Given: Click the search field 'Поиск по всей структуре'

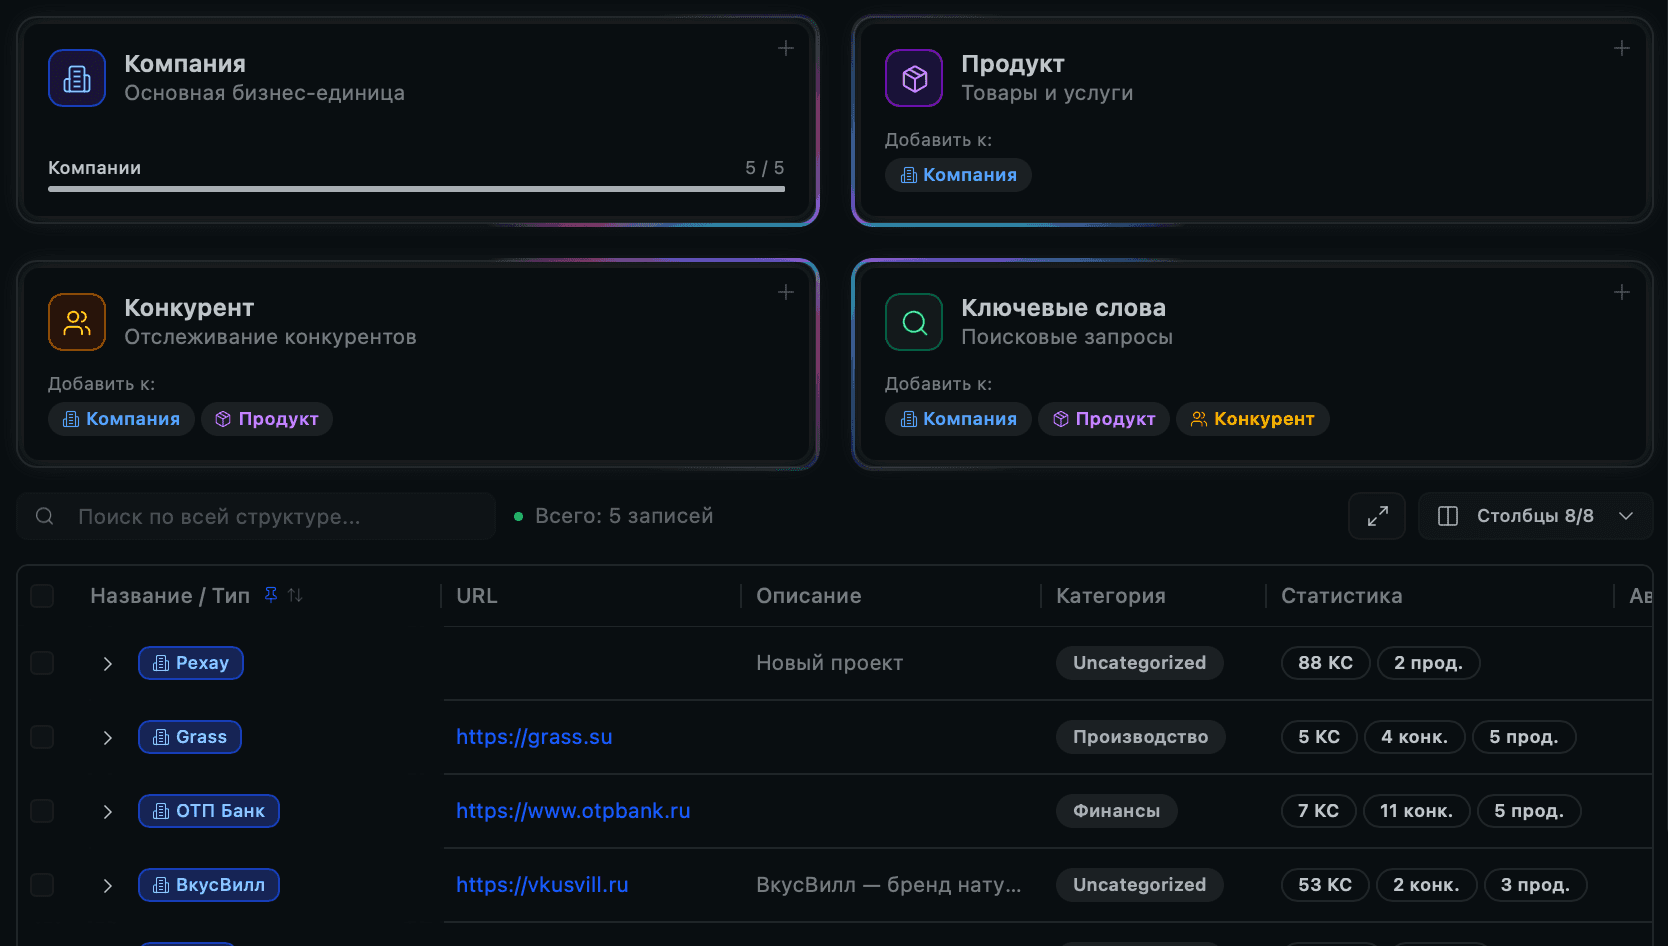Looking at the screenshot, I should [x=256, y=516].
